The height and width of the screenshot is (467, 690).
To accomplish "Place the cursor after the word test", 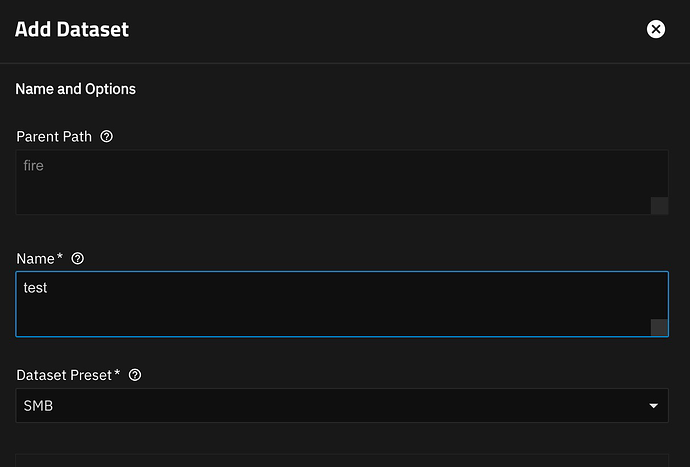I will [48, 288].
